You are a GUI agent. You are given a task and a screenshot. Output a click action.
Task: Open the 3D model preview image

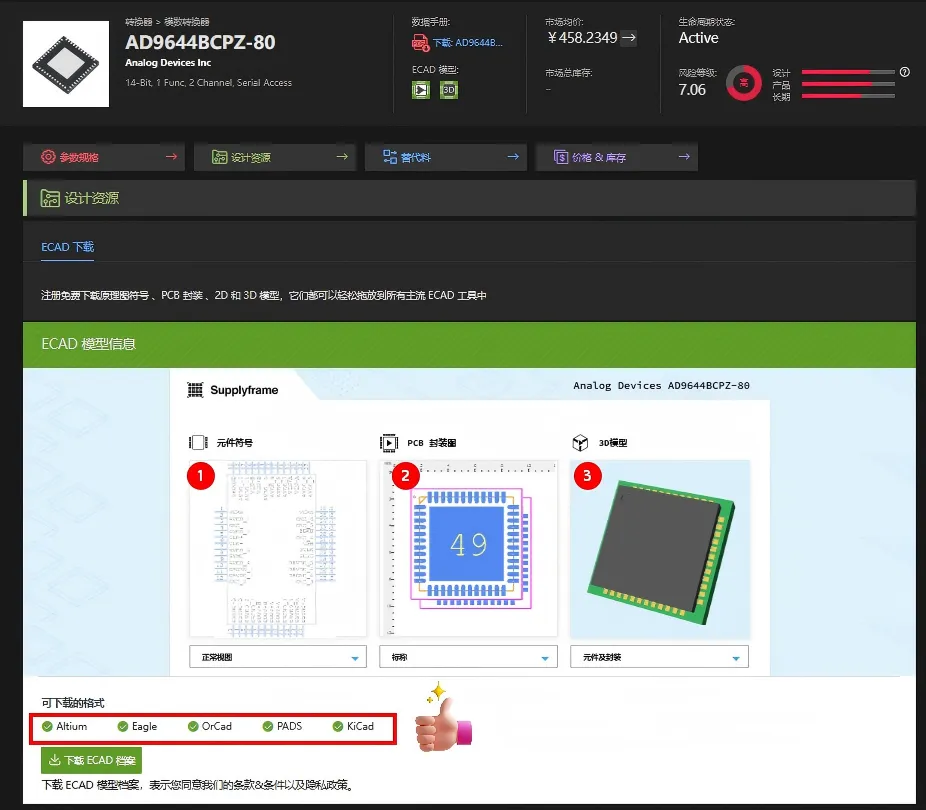click(660, 549)
